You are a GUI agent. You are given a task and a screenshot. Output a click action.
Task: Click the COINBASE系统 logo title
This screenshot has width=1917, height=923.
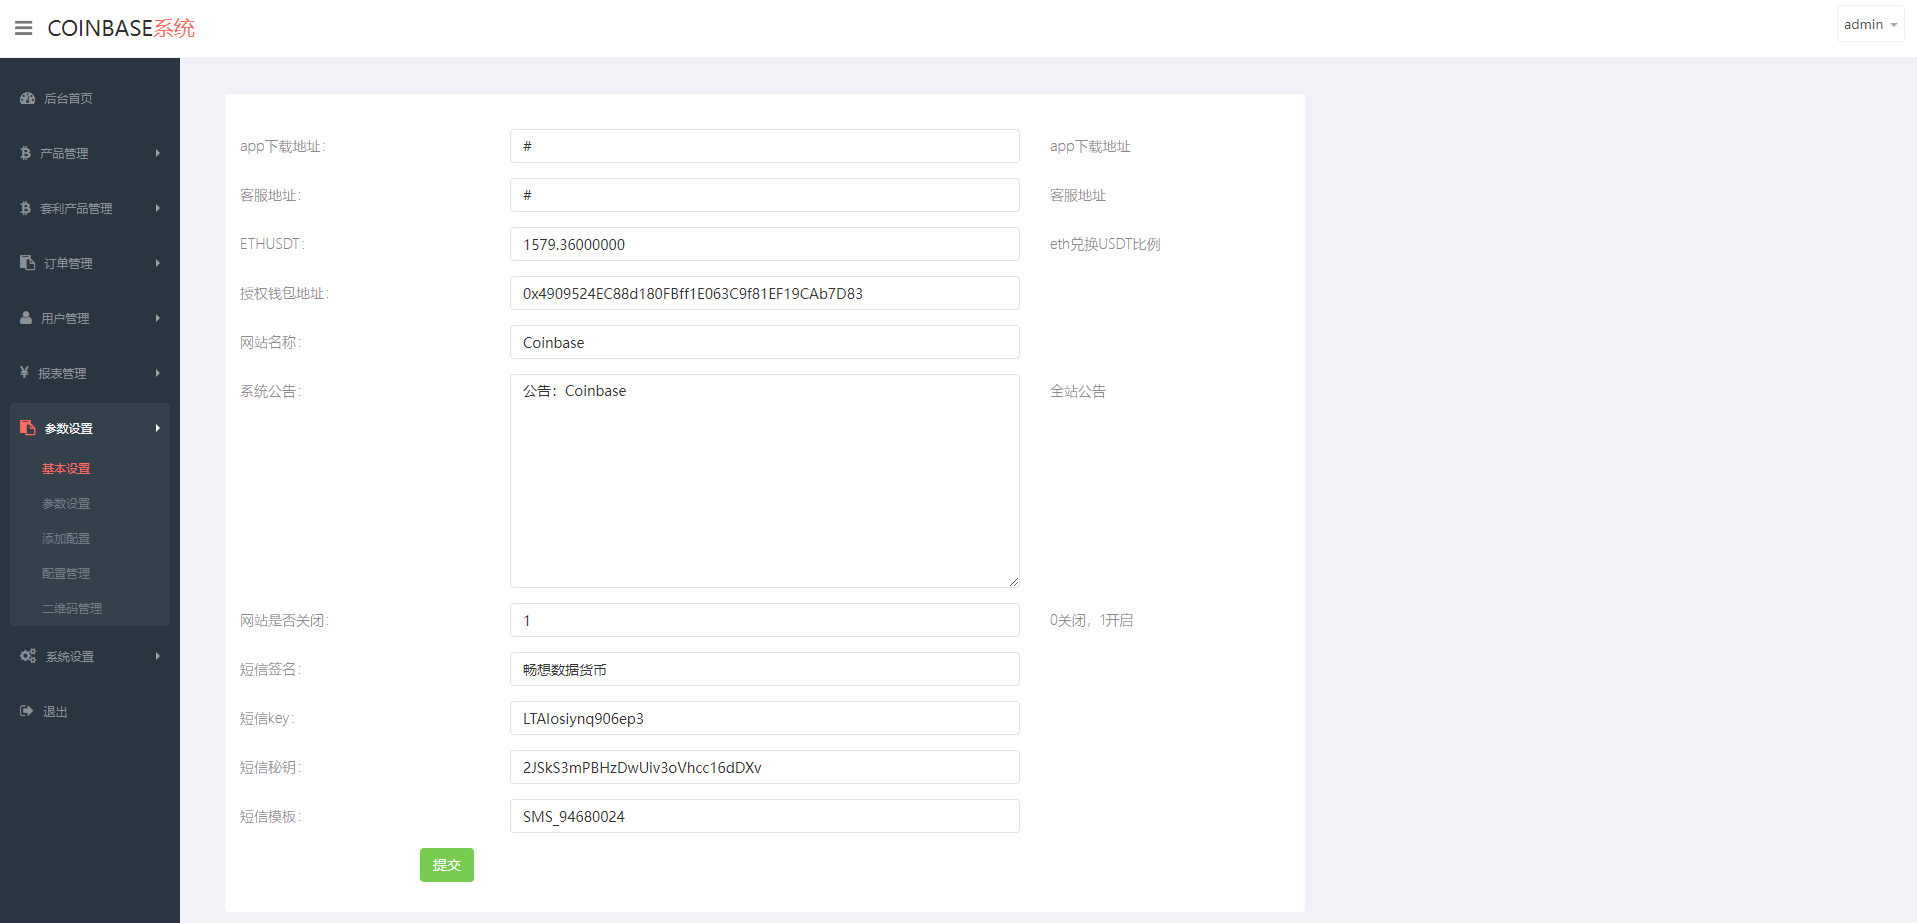click(121, 28)
